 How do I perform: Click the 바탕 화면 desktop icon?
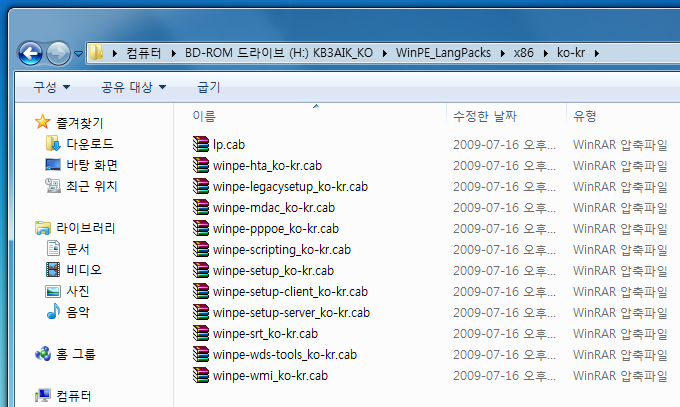click(53, 164)
